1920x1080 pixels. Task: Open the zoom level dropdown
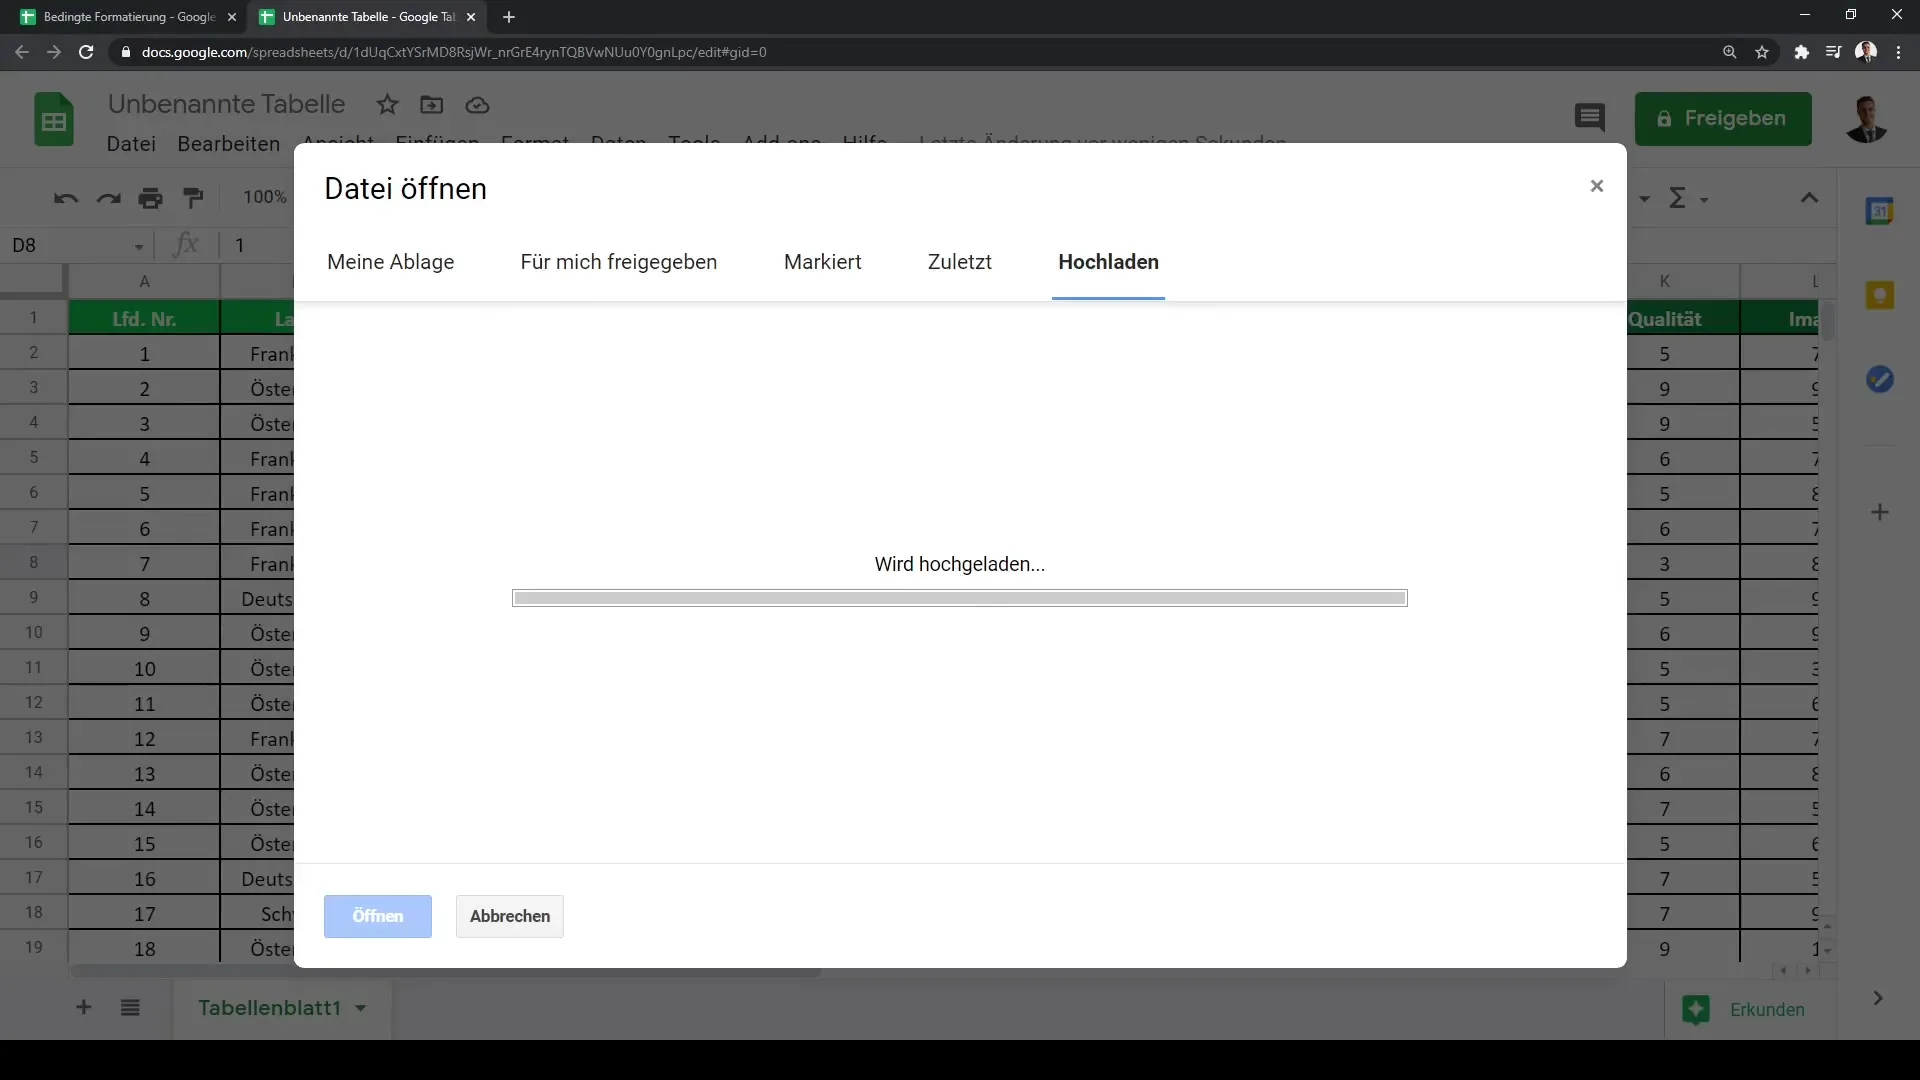pyautogui.click(x=265, y=197)
